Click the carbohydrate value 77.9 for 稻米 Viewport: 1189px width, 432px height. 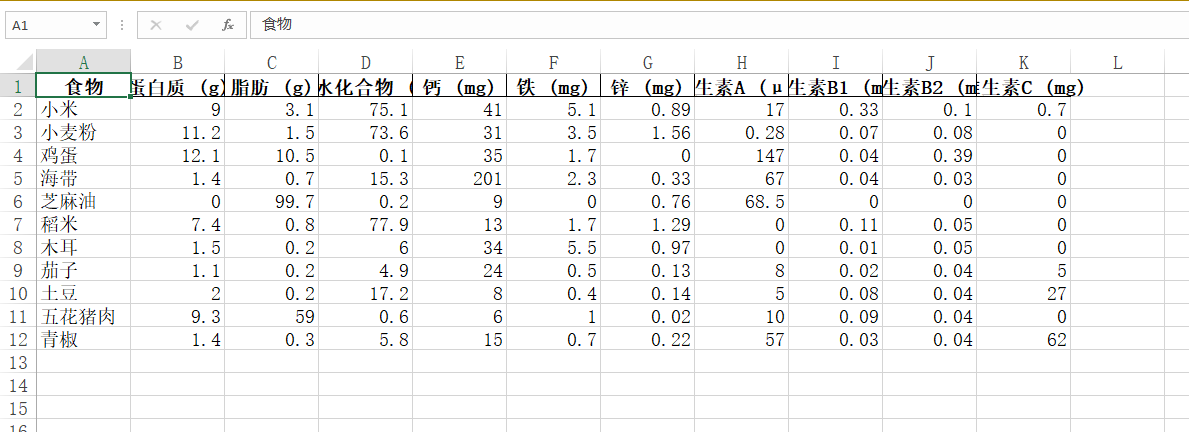[365, 225]
